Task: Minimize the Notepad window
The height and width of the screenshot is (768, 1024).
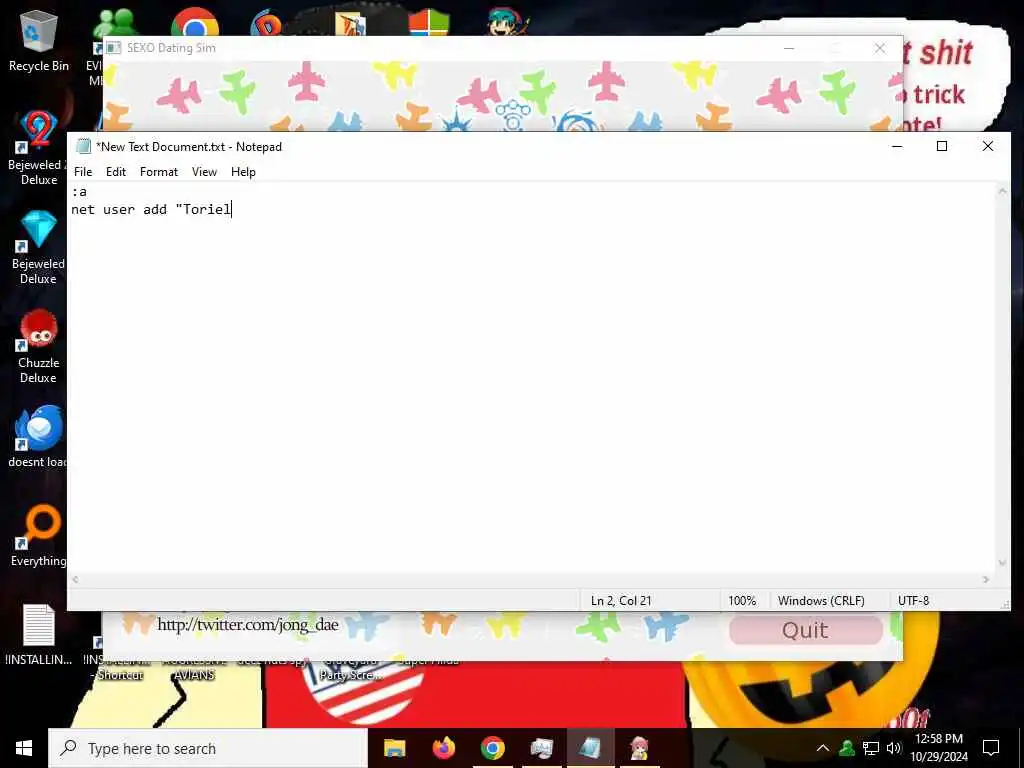Action: [897, 146]
